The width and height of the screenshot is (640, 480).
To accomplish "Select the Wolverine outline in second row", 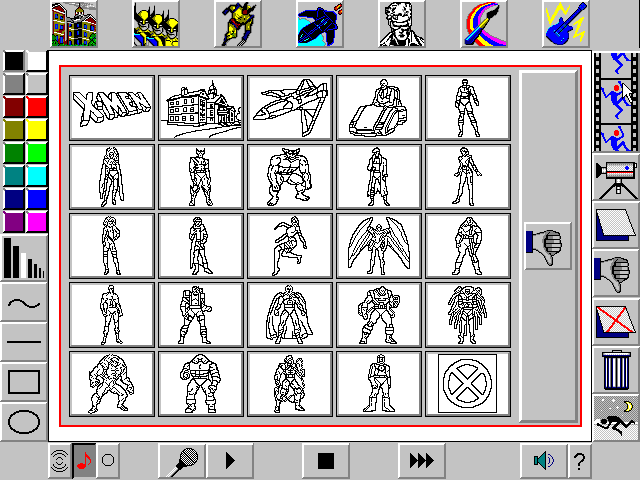I will coord(201,177).
